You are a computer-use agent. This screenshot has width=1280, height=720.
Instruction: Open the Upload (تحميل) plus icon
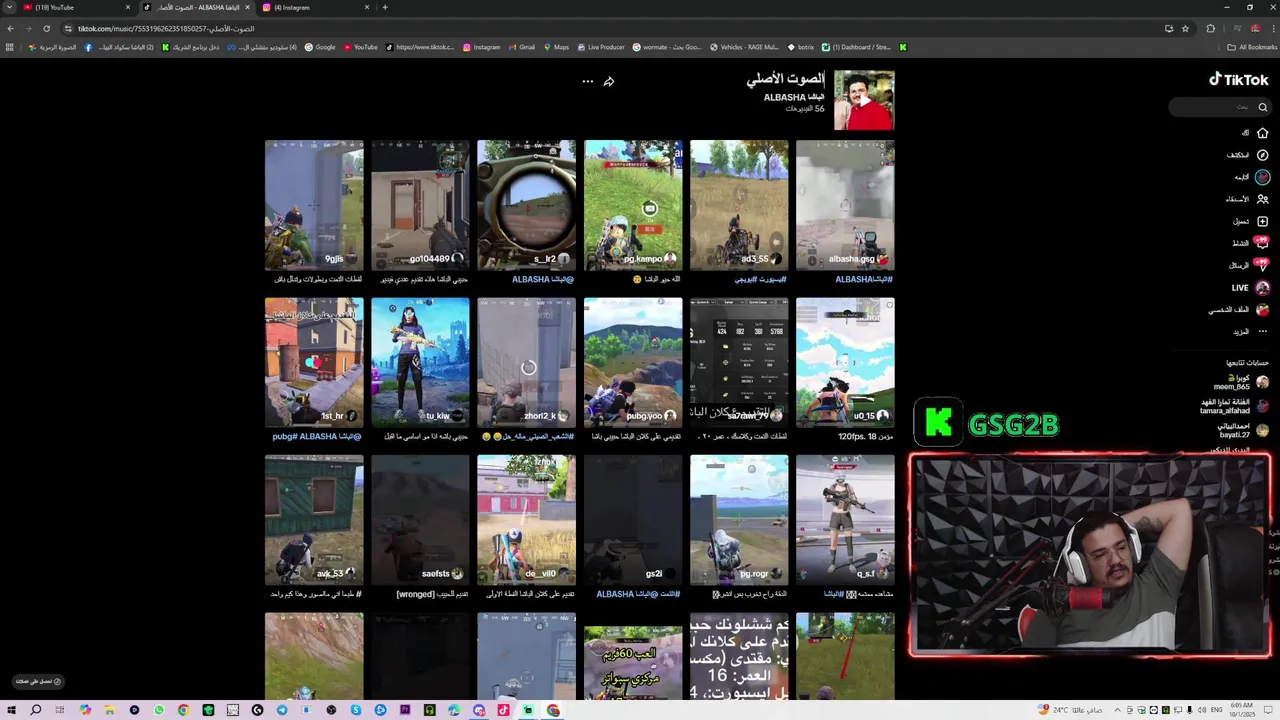(x=1262, y=221)
